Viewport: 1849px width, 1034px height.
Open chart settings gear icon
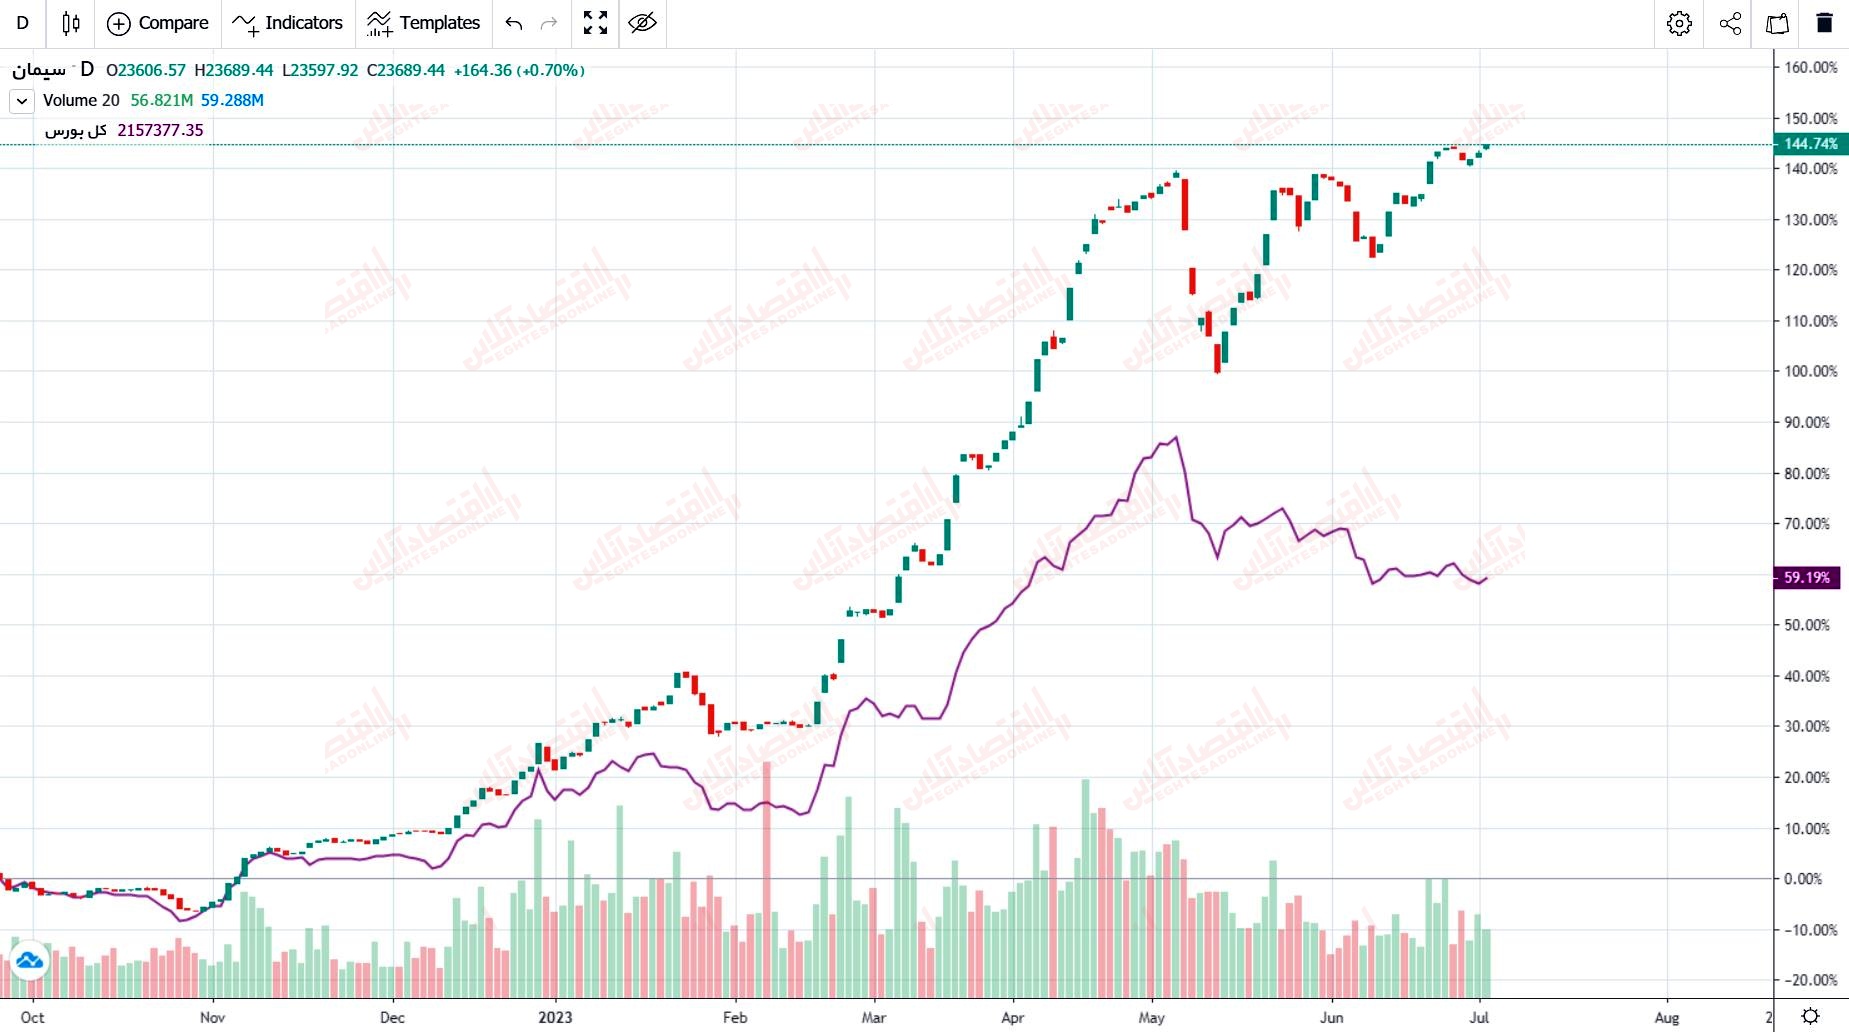point(1679,23)
